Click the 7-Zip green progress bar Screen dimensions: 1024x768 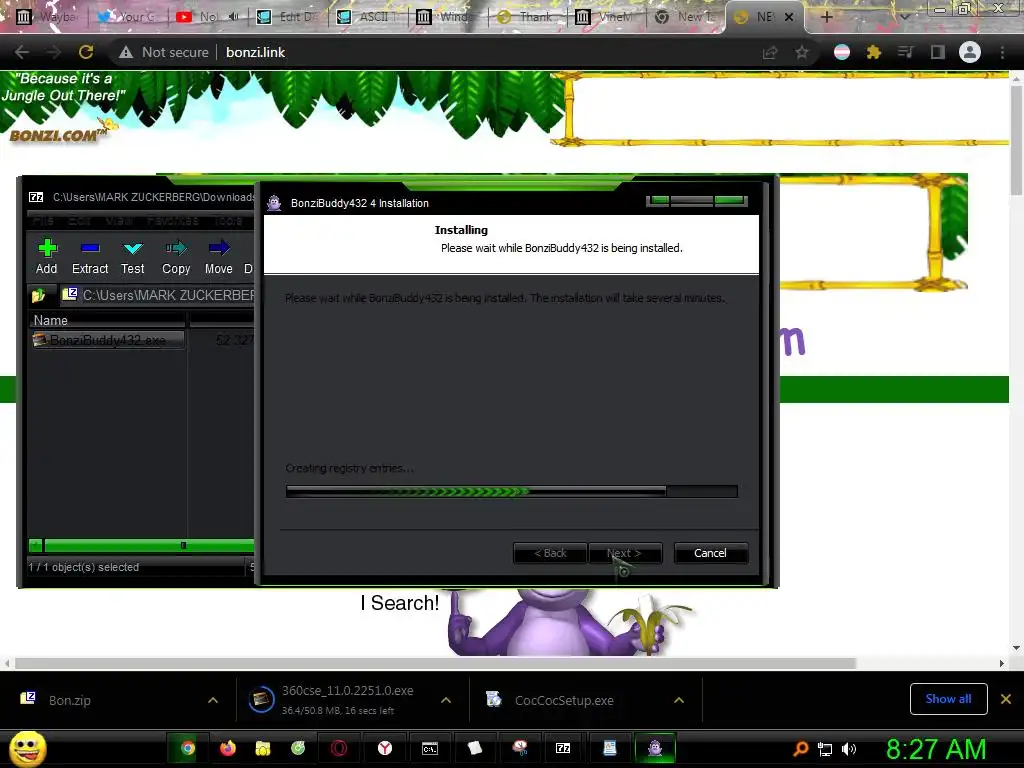click(x=141, y=545)
